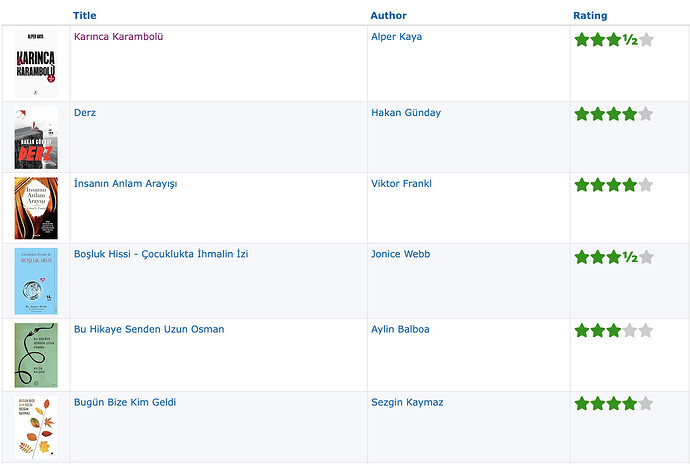The height and width of the screenshot is (464, 690).
Task: Click fourth grey star for Bu Hikaye Senden Uzun Osman
Action: tap(630, 330)
